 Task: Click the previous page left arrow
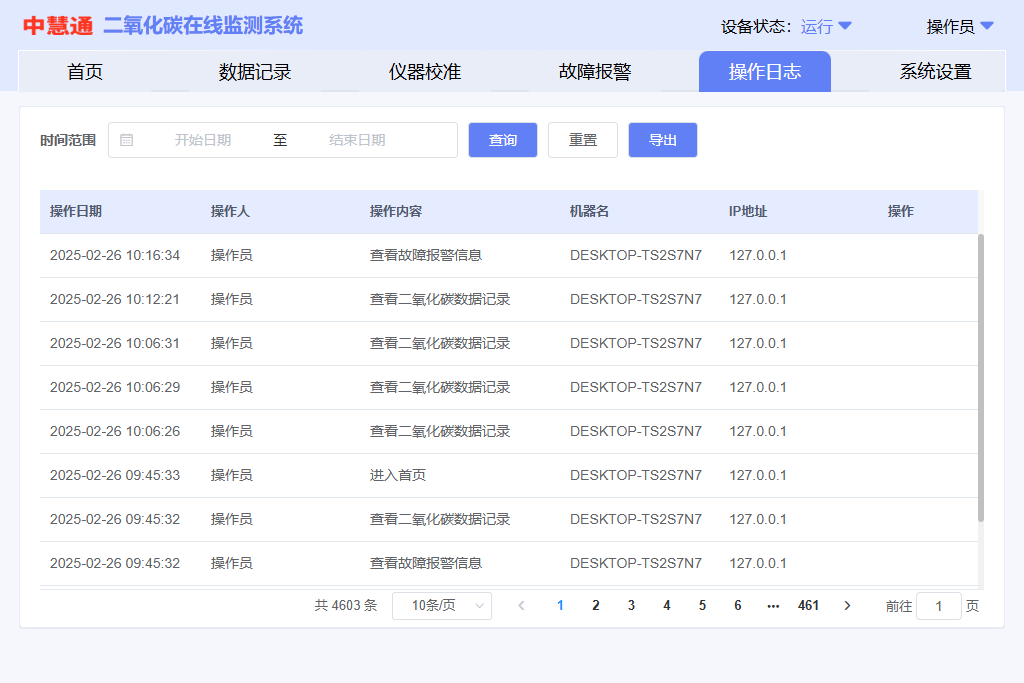(x=521, y=605)
